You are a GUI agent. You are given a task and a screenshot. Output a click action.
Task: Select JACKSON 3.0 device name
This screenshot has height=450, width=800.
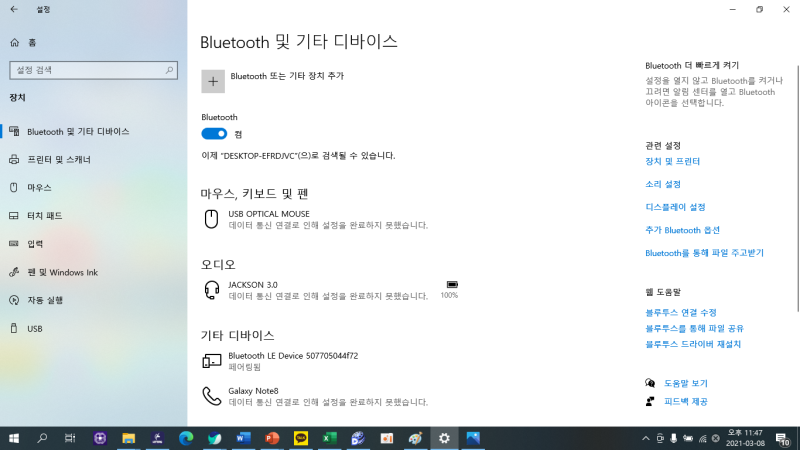tap(253, 285)
